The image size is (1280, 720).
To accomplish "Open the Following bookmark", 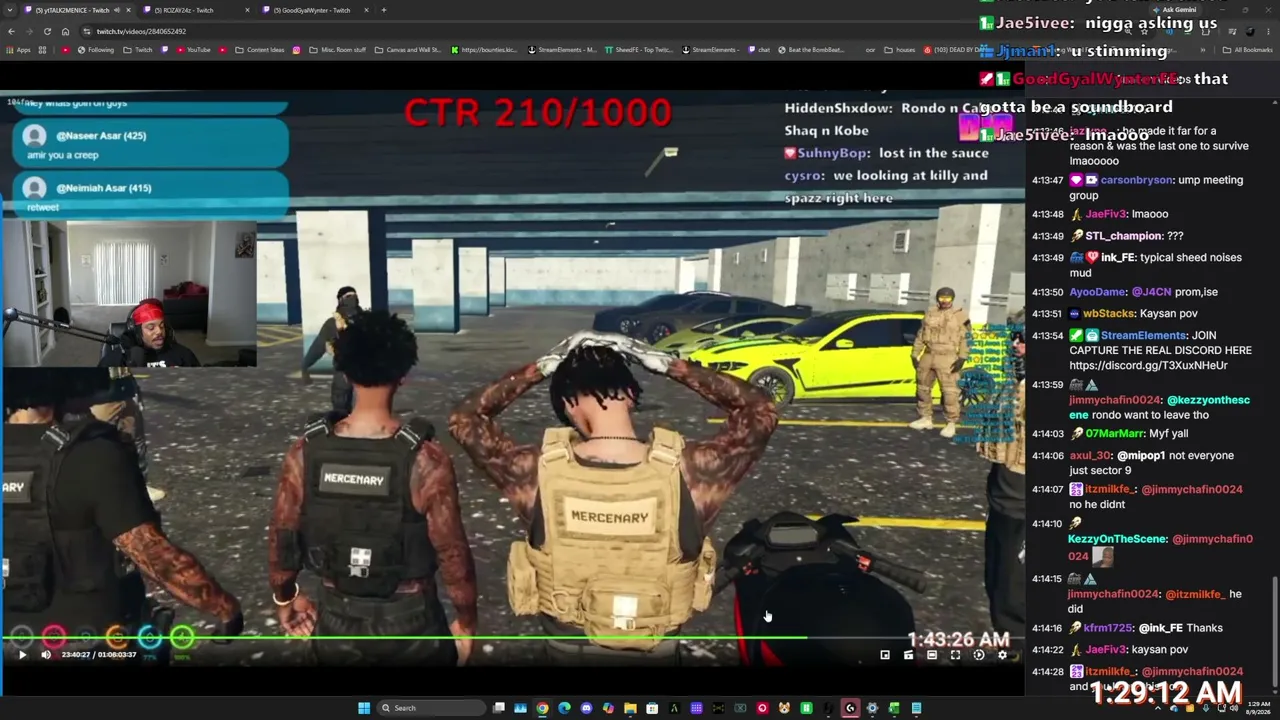I will tap(95, 50).
